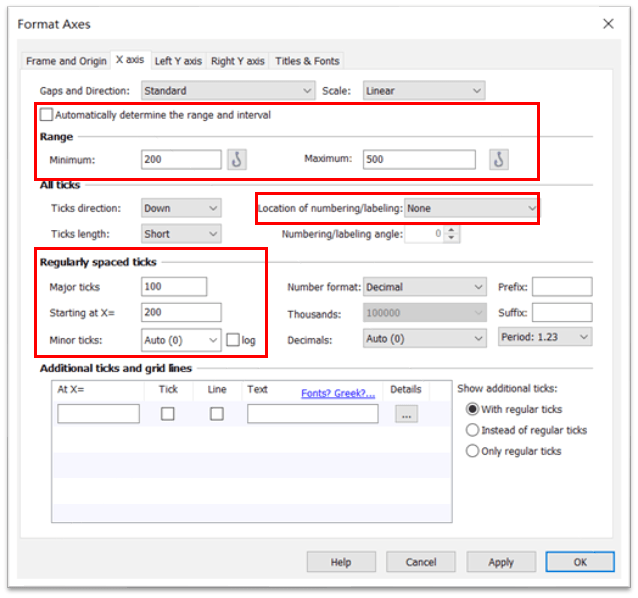The width and height of the screenshot is (638, 598).
Task: Choose Only regular ticks radio button
Action: coord(473,451)
